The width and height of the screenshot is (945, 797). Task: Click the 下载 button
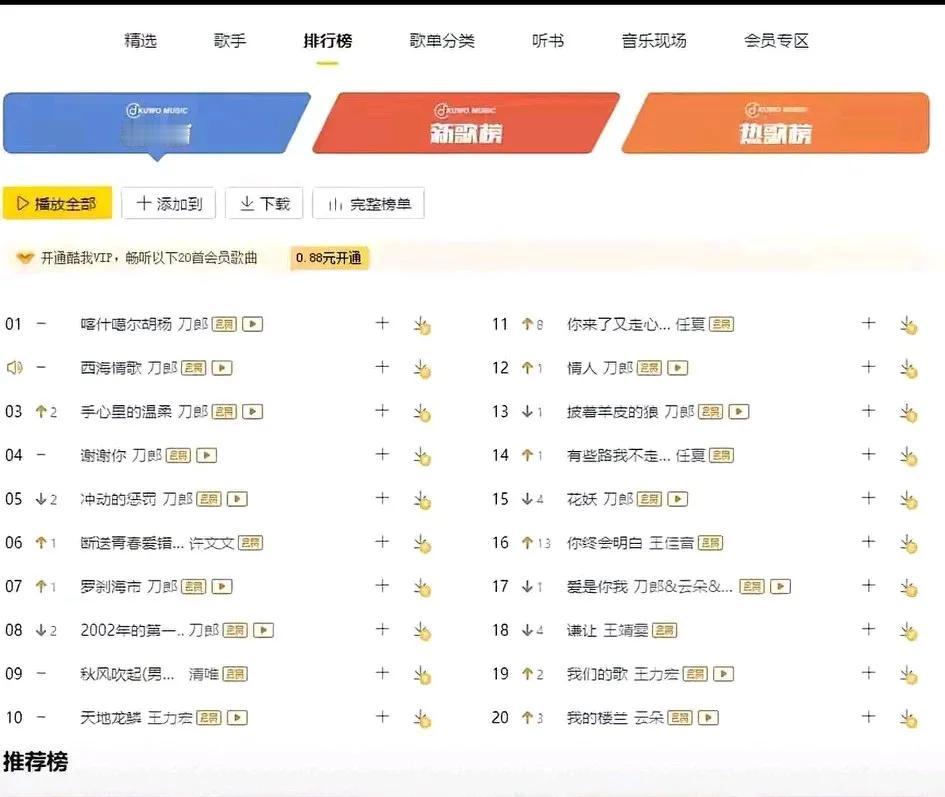click(x=265, y=203)
